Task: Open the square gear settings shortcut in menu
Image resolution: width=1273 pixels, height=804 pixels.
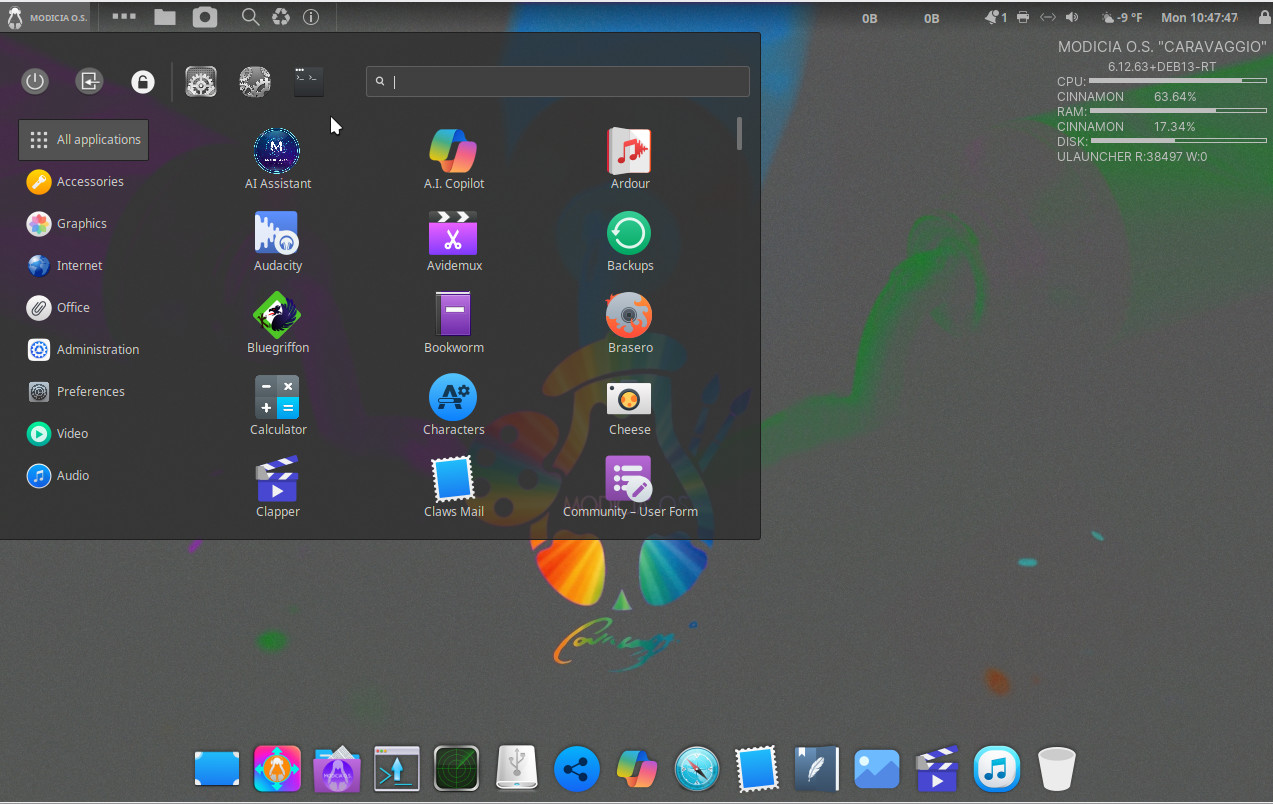Action: coord(201,82)
